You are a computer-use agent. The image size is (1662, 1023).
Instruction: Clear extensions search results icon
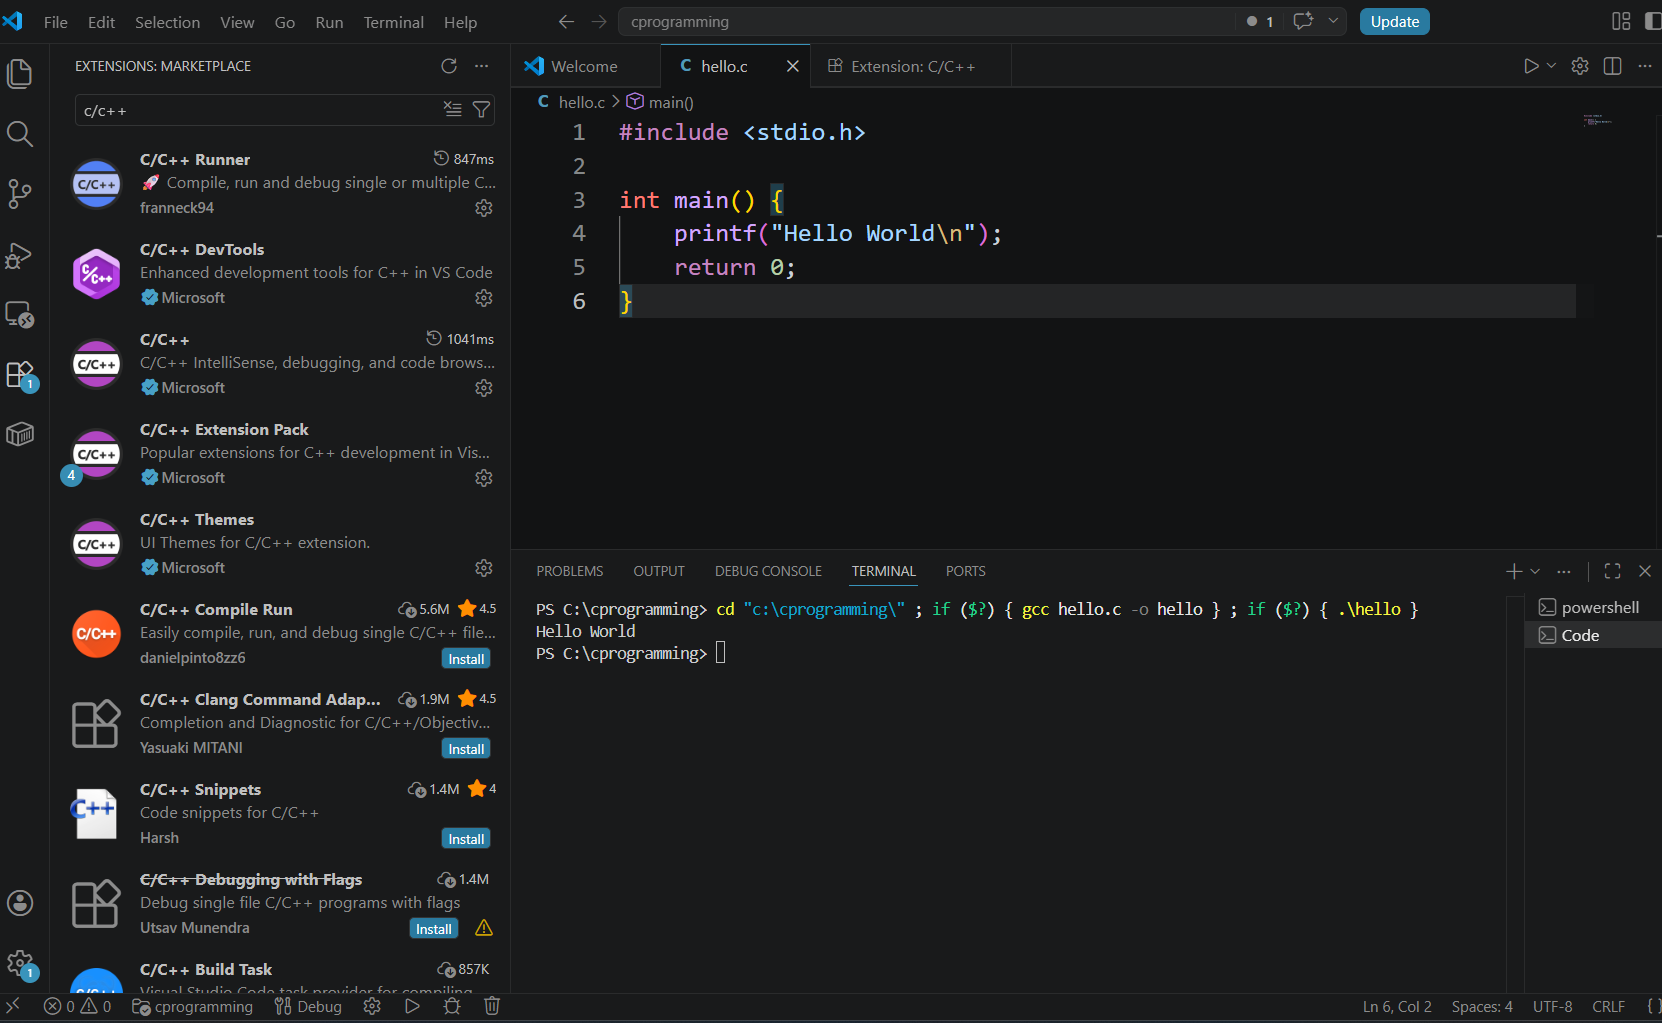tap(453, 110)
